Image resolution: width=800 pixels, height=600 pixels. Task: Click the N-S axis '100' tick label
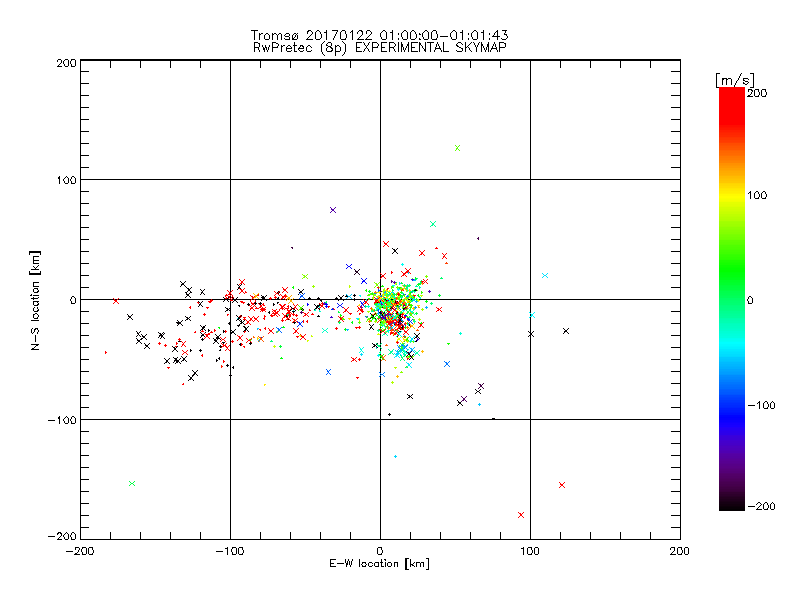click(x=66, y=181)
